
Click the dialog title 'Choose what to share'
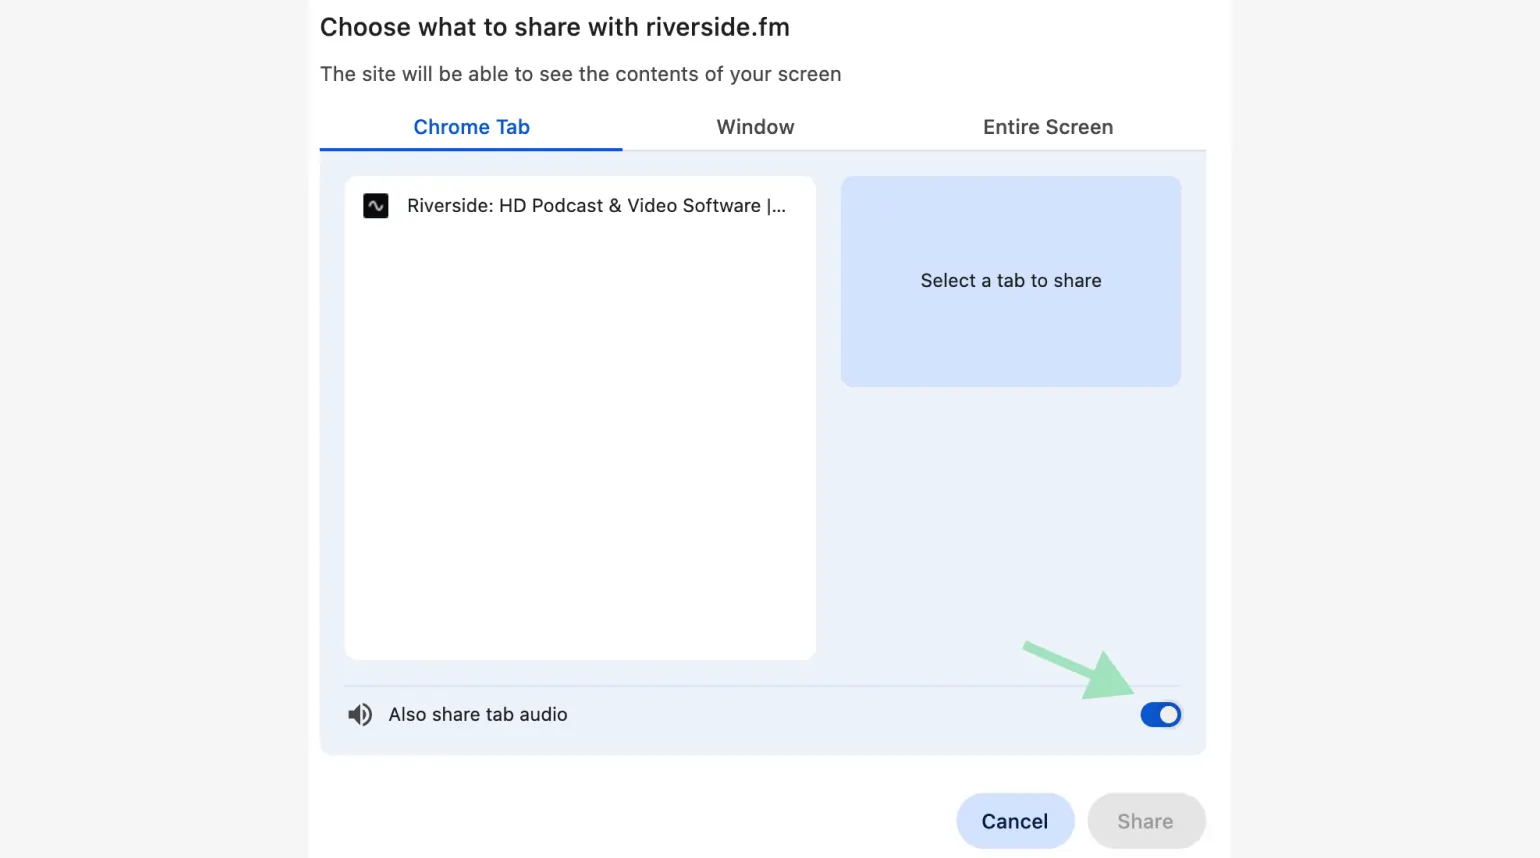click(x=555, y=27)
